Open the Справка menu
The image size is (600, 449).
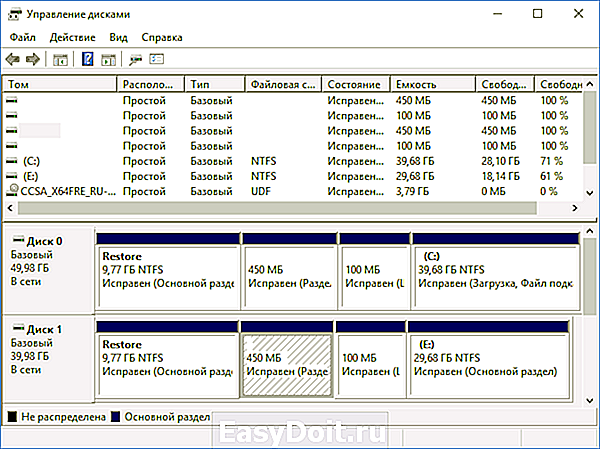pyautogui.click(x=161, y=38)
